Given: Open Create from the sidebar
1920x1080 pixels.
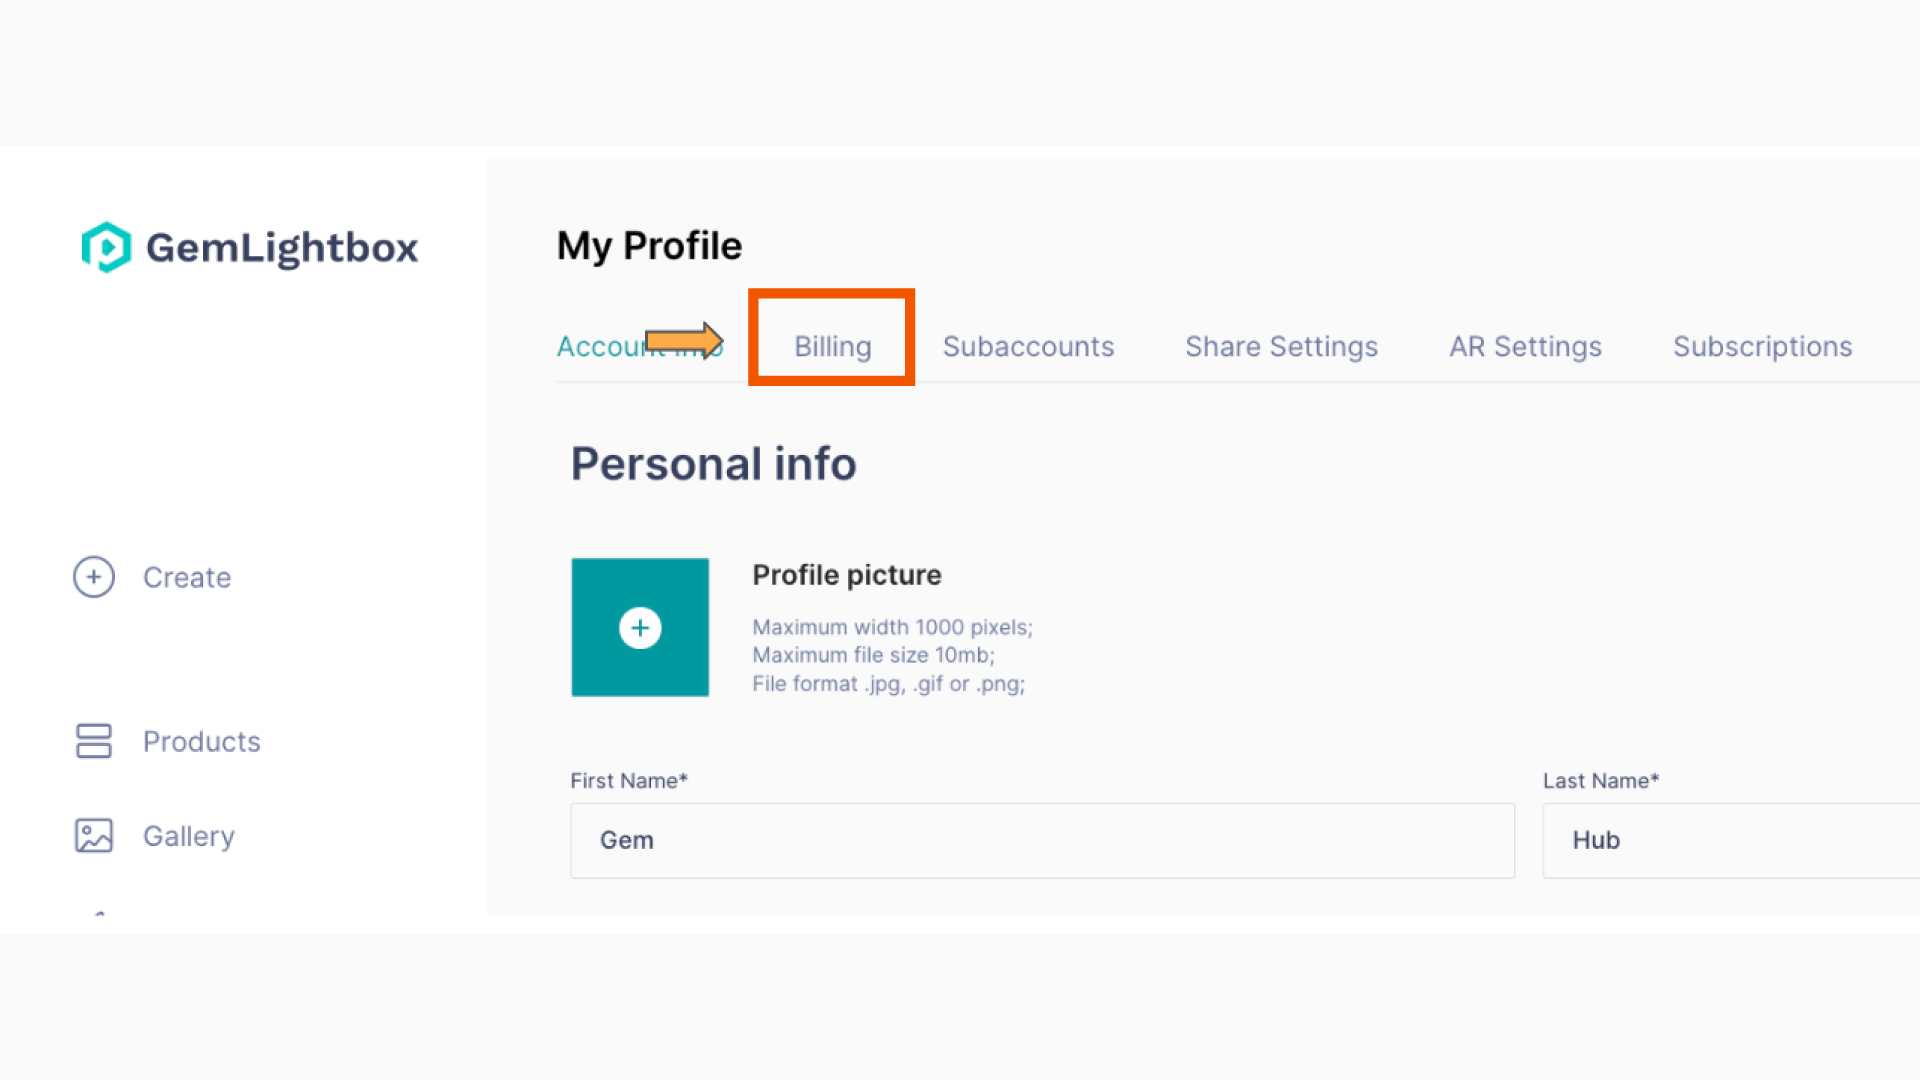Looking at the screenshot, I should [187, 577].
